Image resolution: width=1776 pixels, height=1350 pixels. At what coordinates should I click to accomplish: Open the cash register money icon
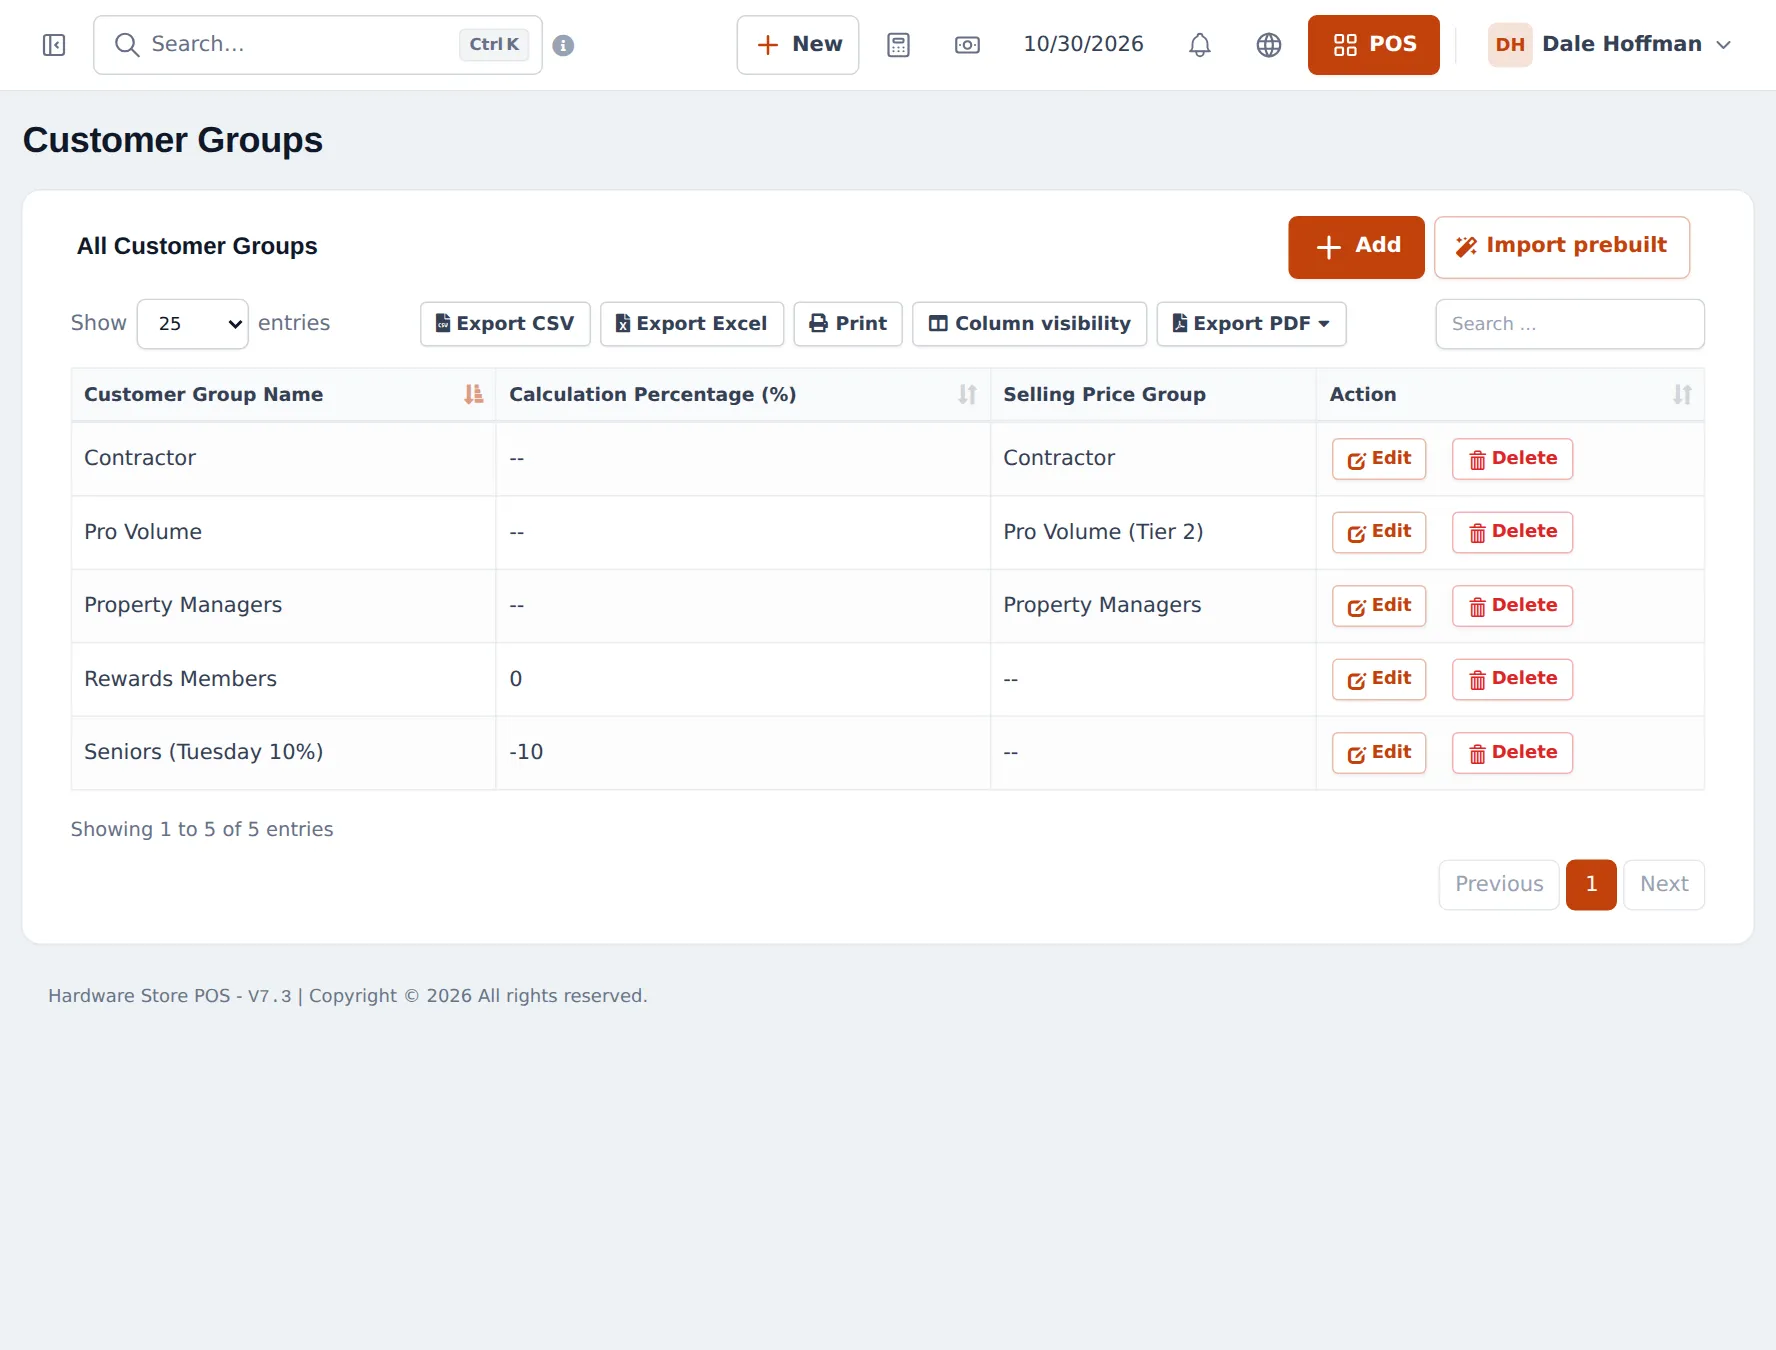(x=967, y=45)
